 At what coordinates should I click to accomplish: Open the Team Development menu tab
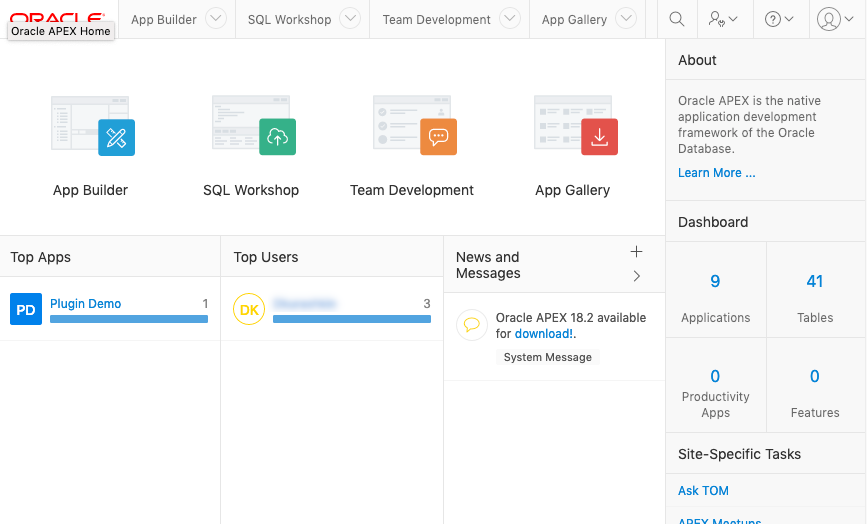(x=436, y=19)
